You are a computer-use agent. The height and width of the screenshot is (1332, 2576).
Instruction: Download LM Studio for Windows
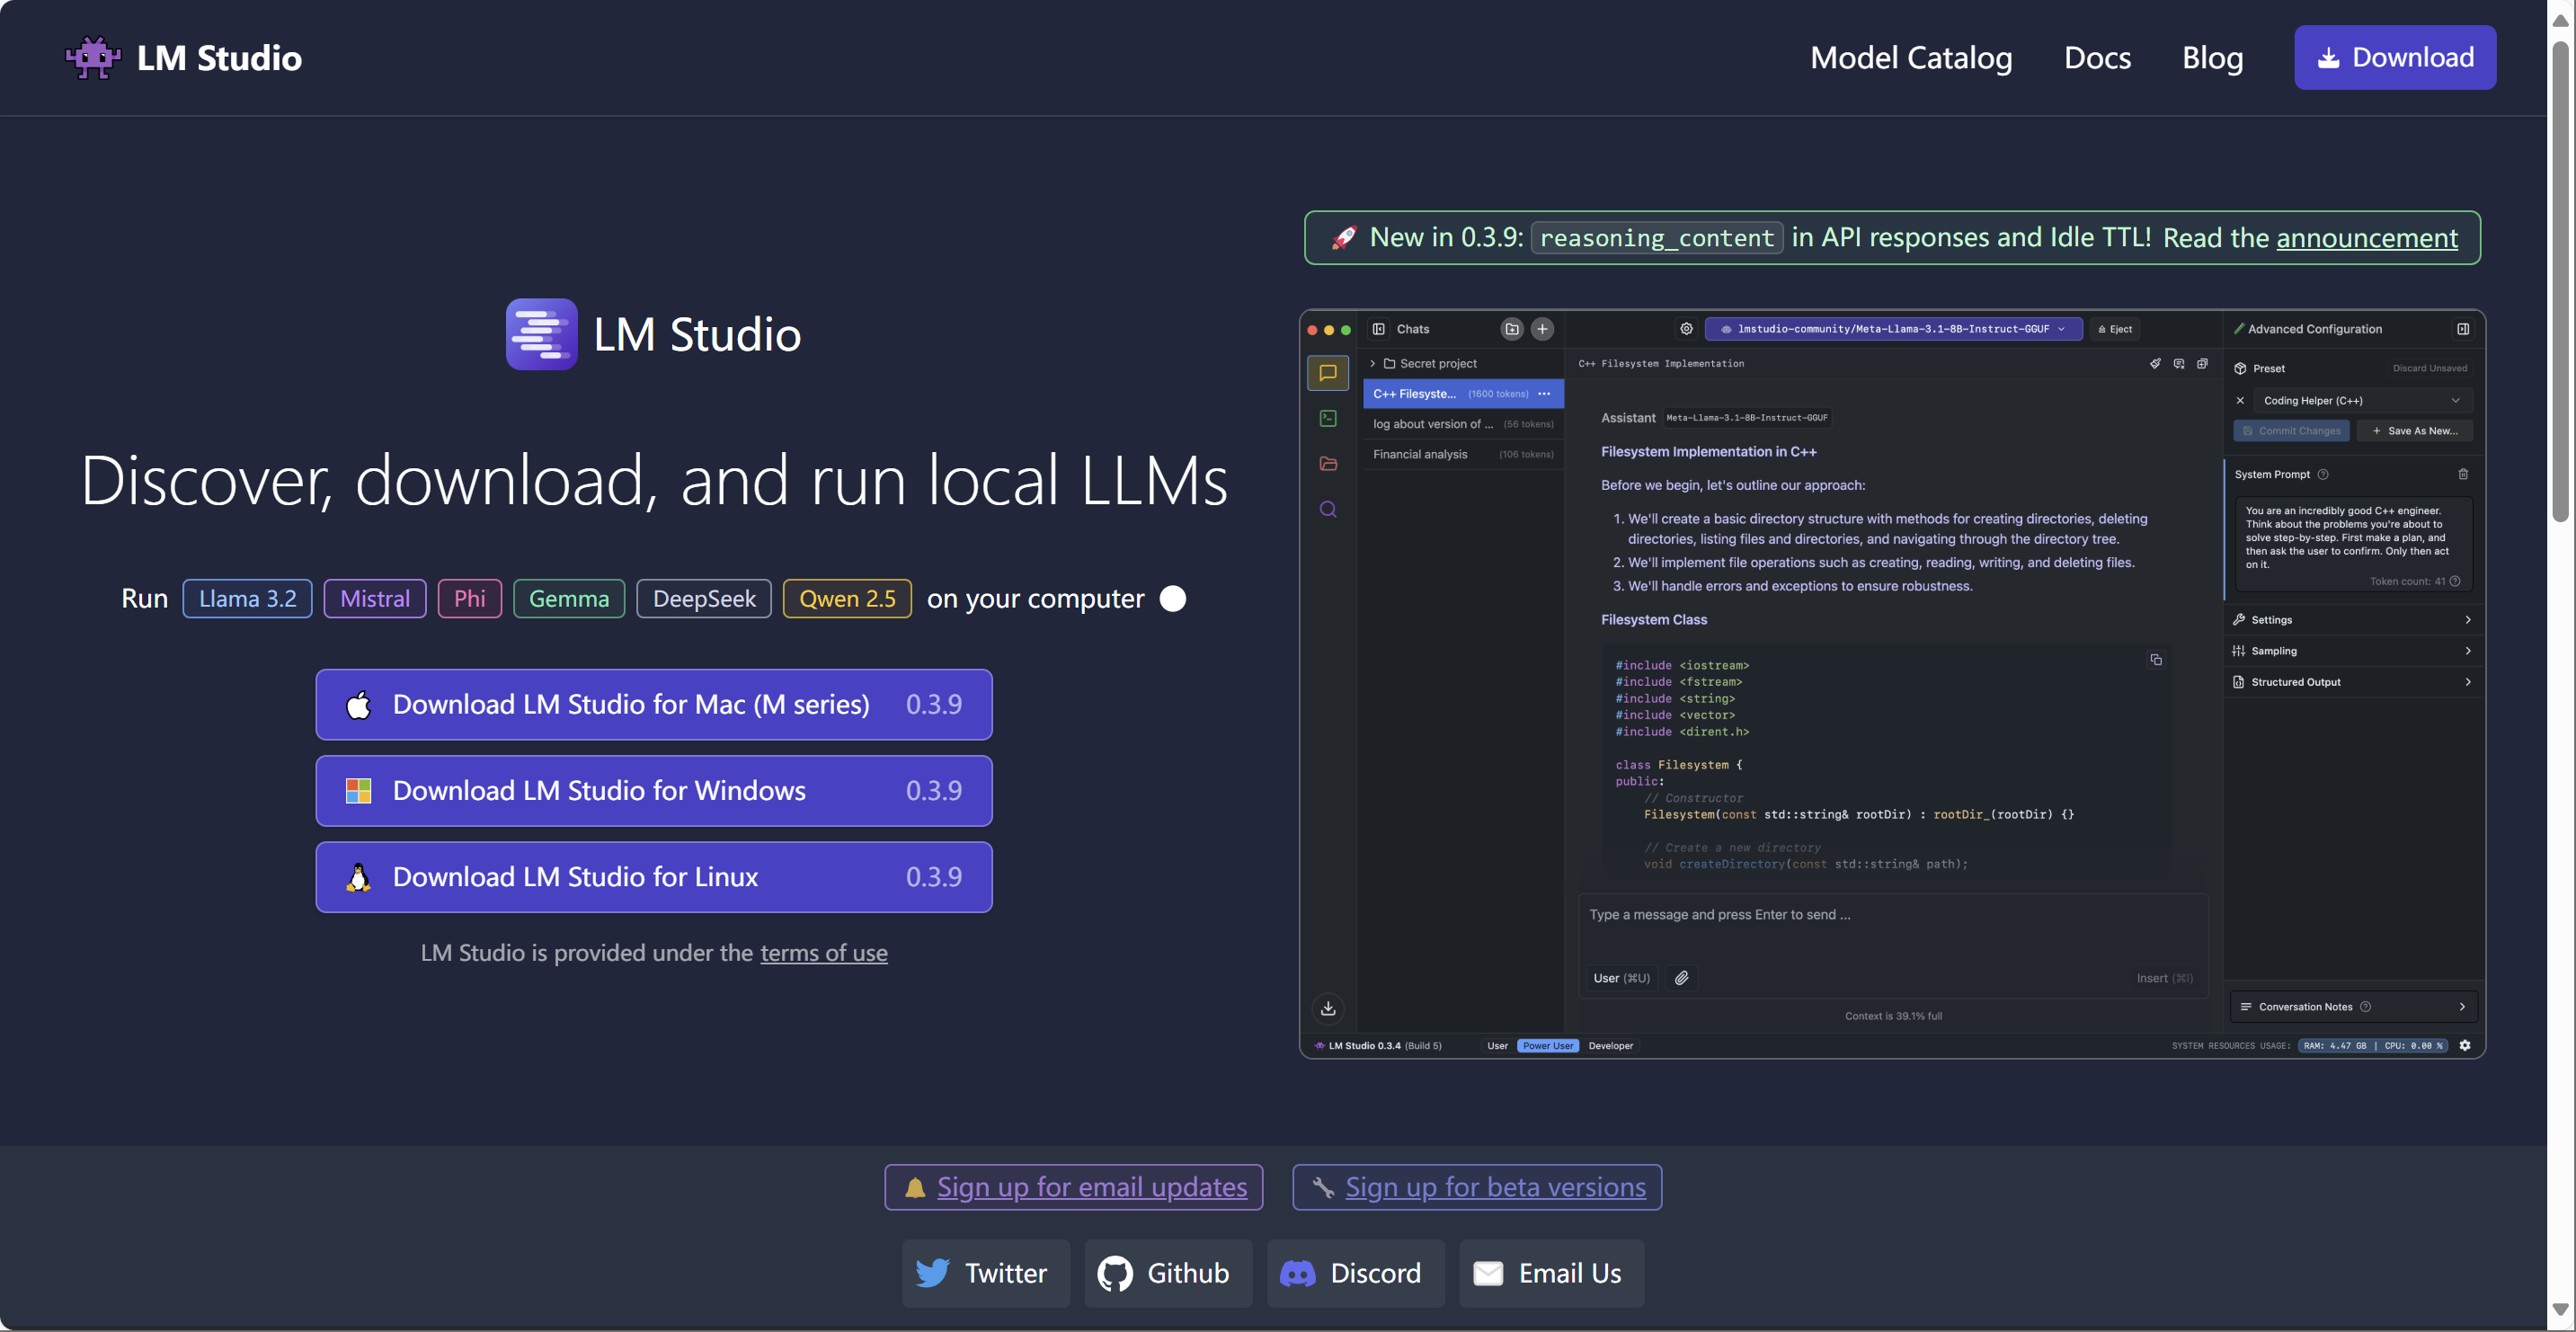point(653,790)
